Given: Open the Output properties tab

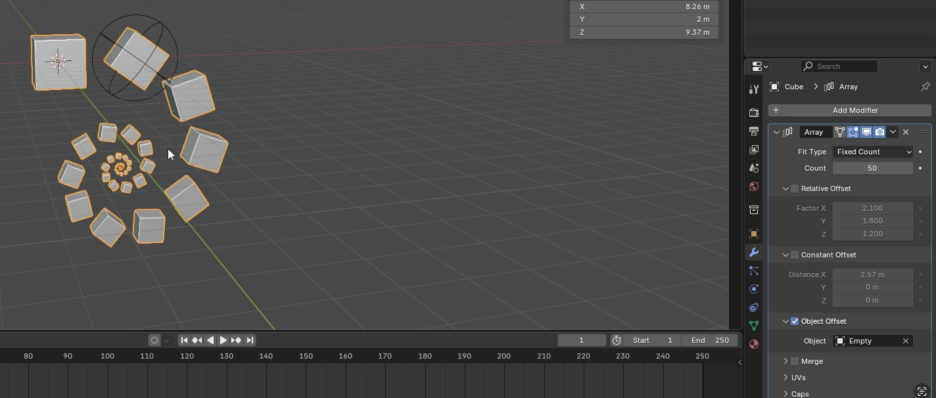Looking at the screenshot, I should click(754, 131).
